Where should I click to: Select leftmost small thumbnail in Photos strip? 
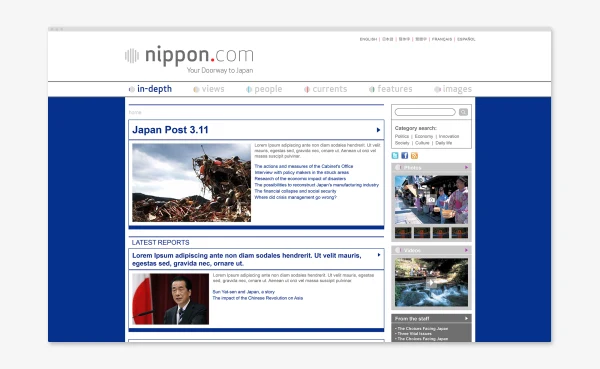[x=403, y=232]
